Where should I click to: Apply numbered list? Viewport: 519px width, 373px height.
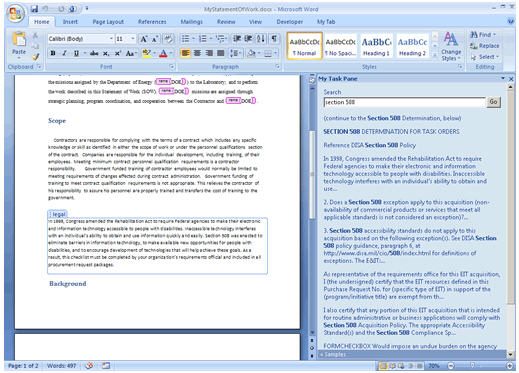pos(203,39)
